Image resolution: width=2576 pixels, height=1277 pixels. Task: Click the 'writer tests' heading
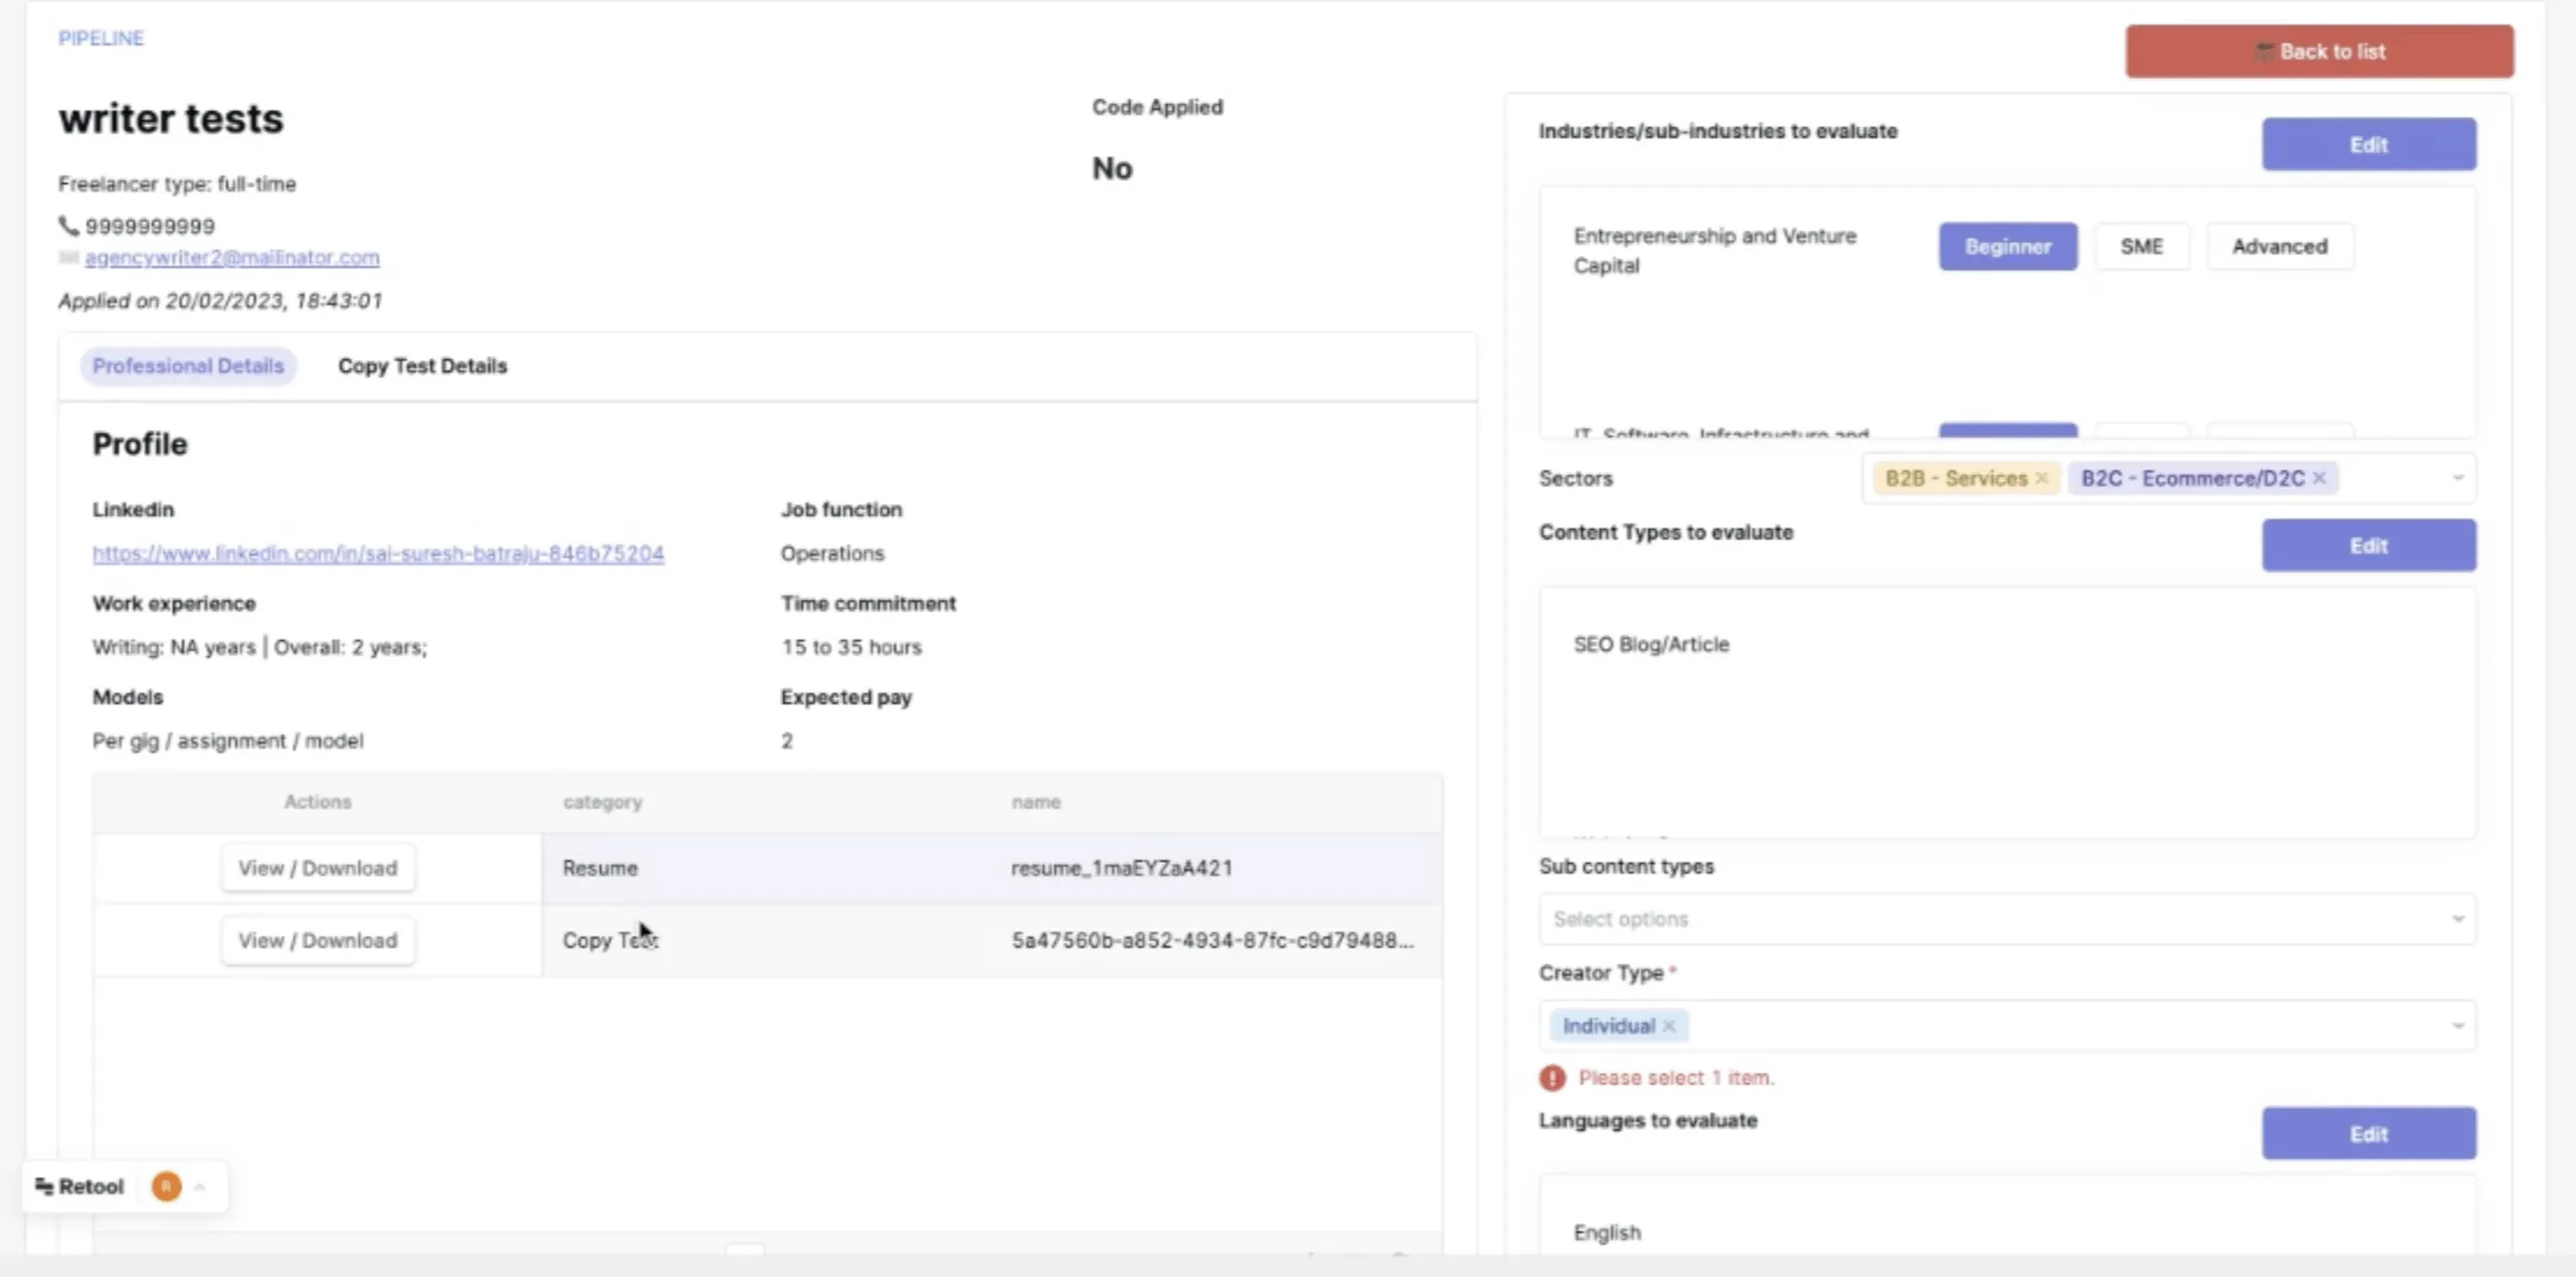pyautogui.click(x=171, y=119)
